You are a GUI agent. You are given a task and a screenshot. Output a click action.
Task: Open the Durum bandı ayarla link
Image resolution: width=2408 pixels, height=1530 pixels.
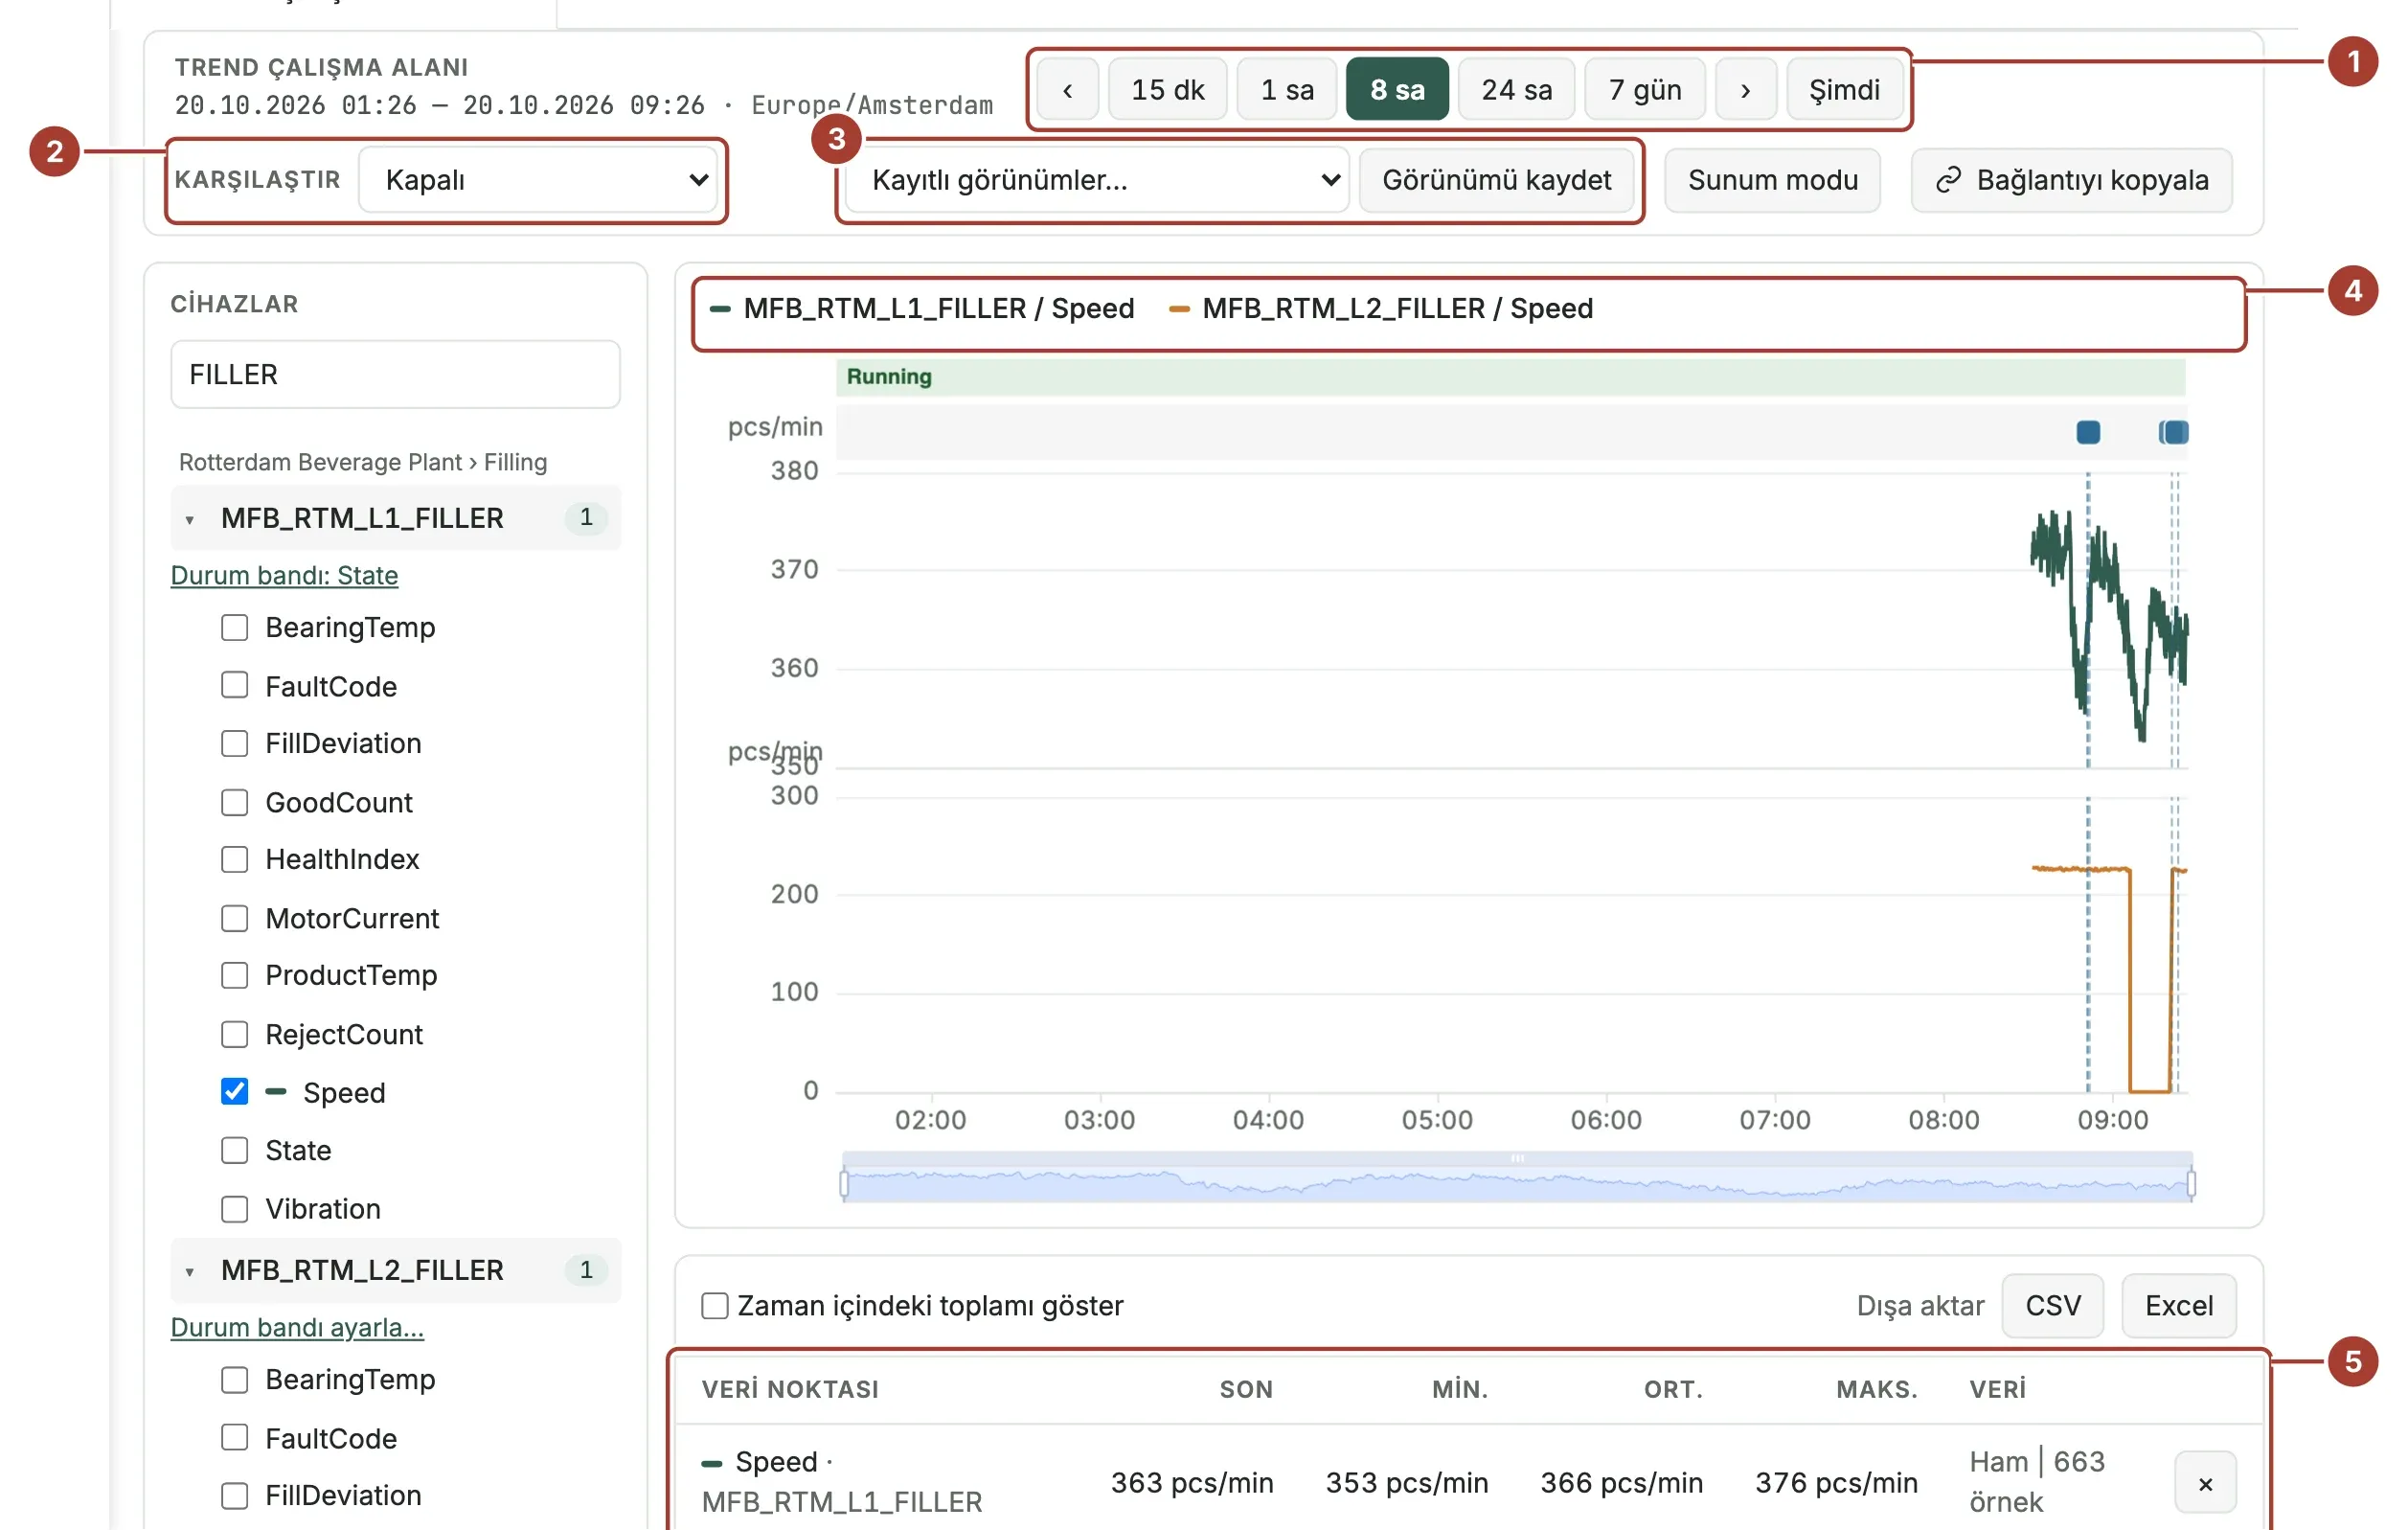pos(297,1328)
